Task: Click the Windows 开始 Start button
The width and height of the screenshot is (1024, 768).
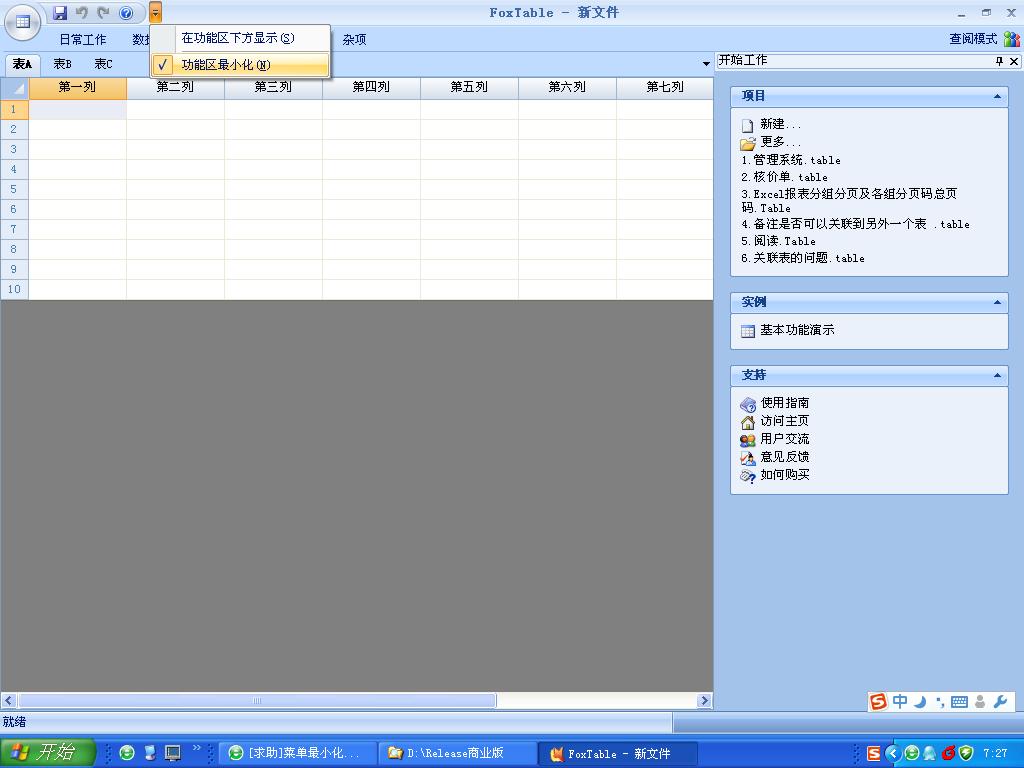Action: pyautogui.click(x=48, y=753)
